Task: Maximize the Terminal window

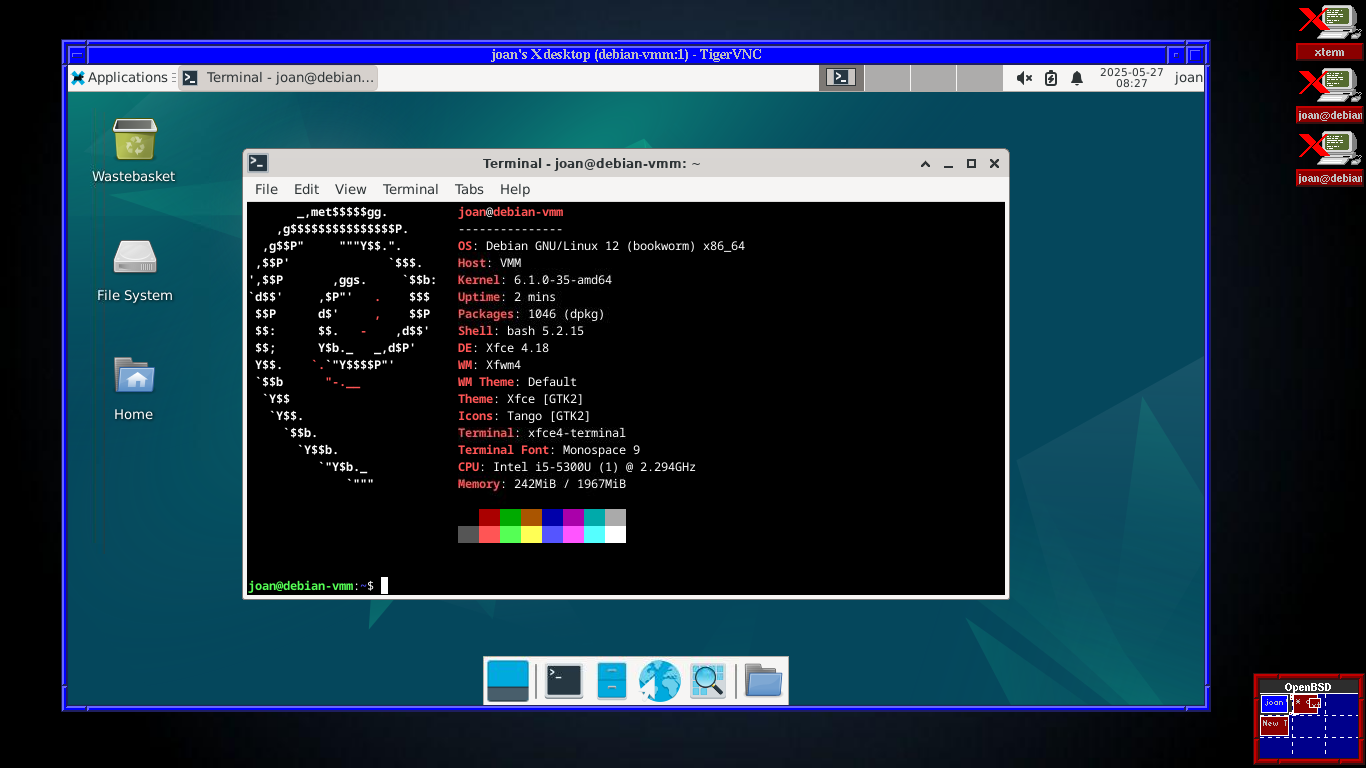Action: click(971, 163)
